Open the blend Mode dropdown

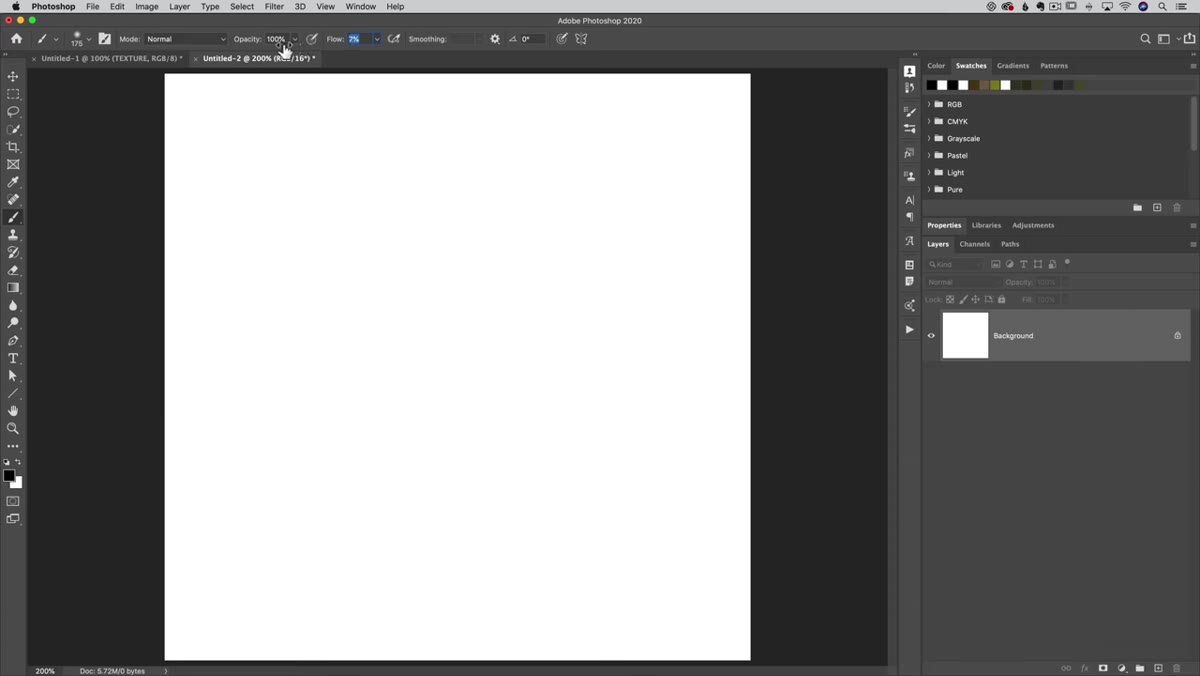[x=186, y=39]
